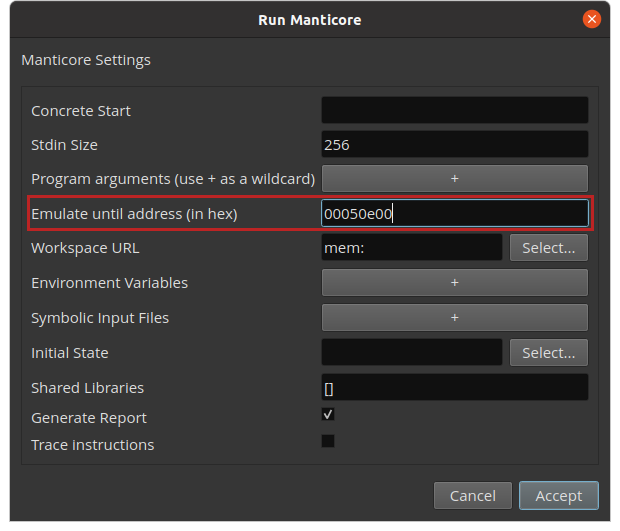Click the Shared Libraries input field
Viewport: 620px width, 531px height.
point(454,387)
